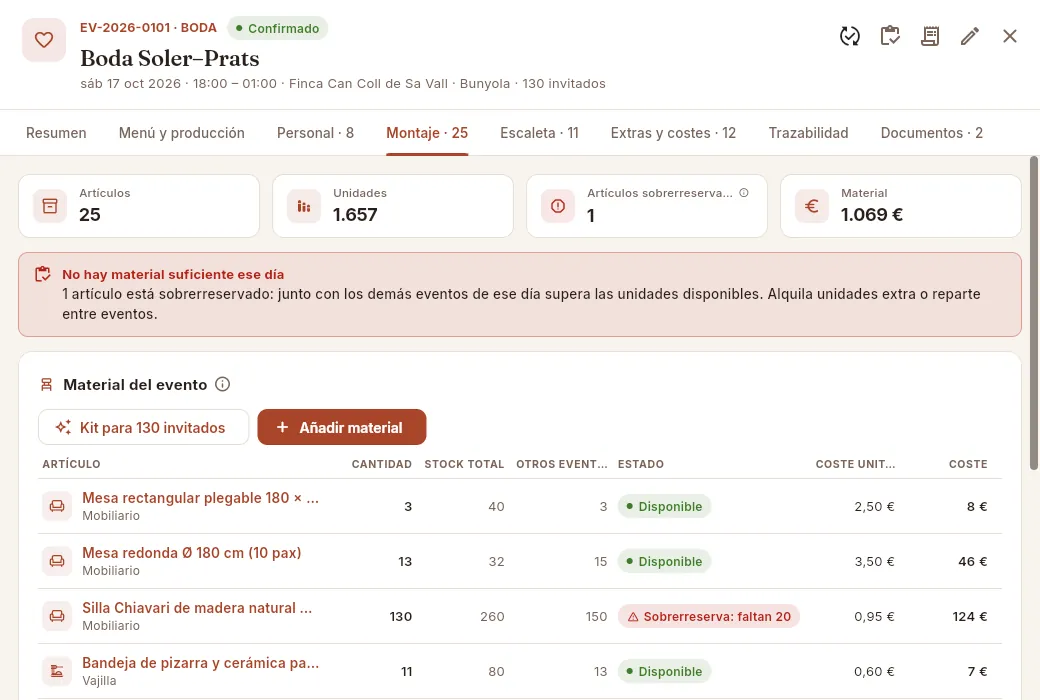The width and height of the screenshot is (1040, 700).
Task: Click the heart event-type icon
Action: 44,40
